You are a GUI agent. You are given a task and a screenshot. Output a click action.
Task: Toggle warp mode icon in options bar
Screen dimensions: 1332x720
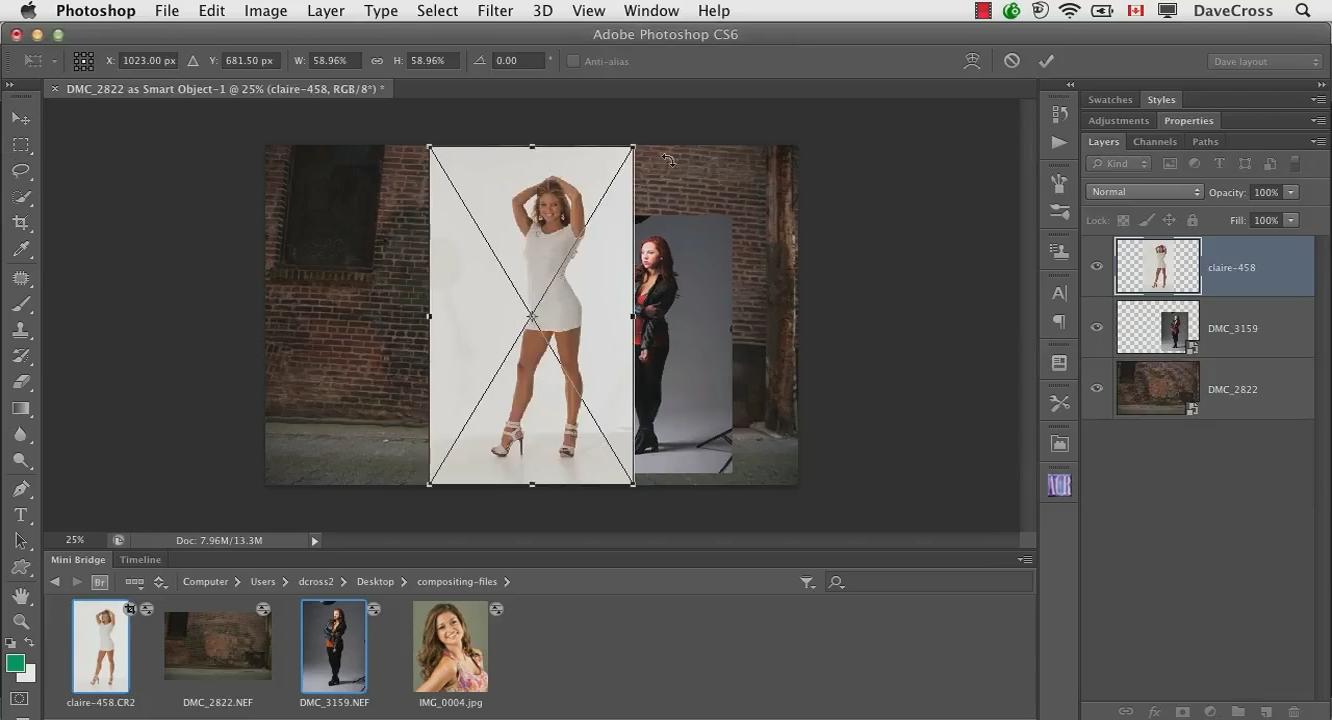(972, 61)
